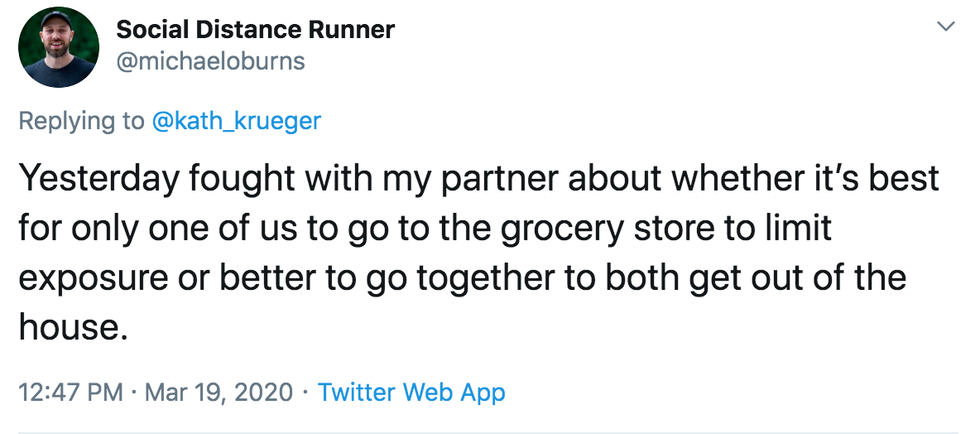Click the word 'house.' ending the tweet

[73, 325]
